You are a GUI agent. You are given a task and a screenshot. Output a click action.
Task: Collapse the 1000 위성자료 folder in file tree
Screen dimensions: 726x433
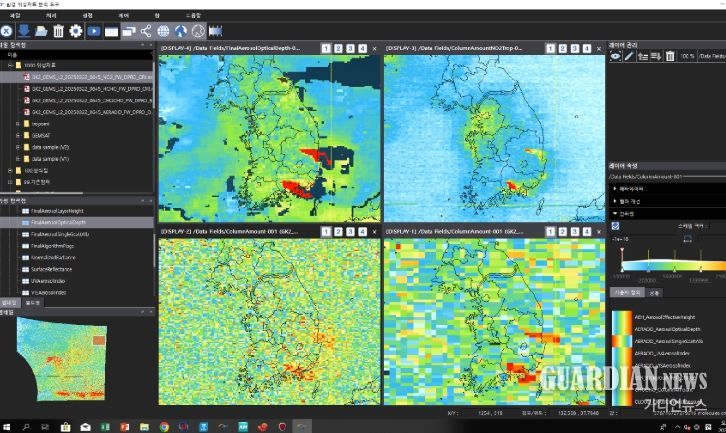pos(10,65)
